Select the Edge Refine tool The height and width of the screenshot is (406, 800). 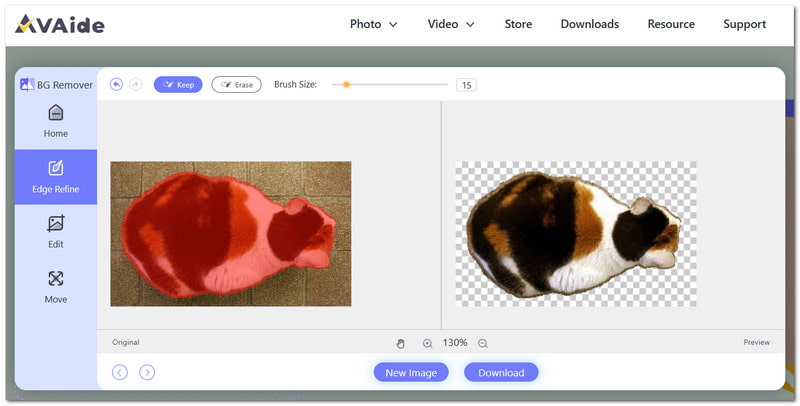(56, 177)
